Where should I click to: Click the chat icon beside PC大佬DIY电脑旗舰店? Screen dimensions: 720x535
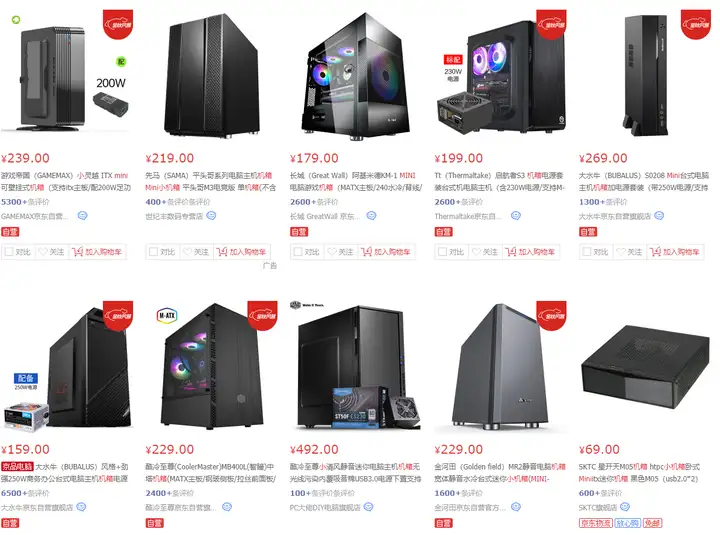coord(368,507)
